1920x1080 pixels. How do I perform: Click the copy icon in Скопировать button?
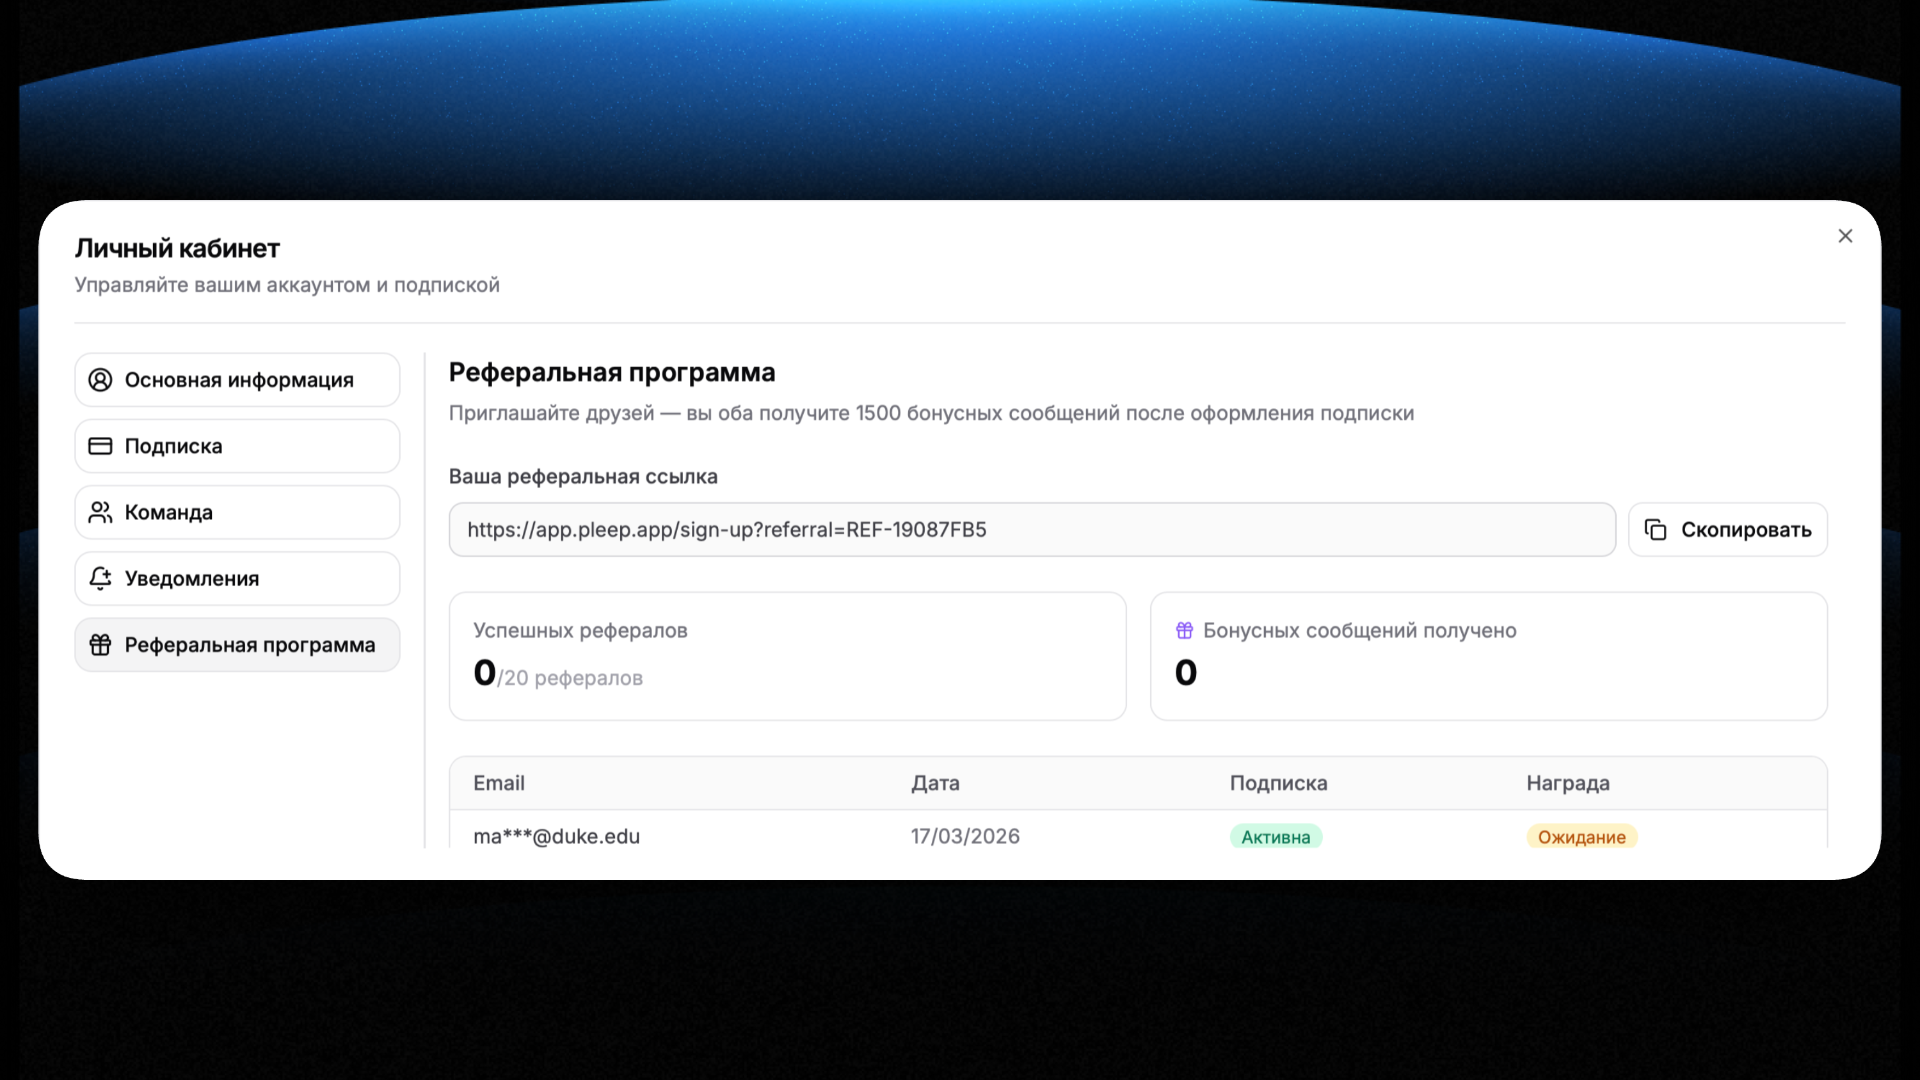point(1655,530)
